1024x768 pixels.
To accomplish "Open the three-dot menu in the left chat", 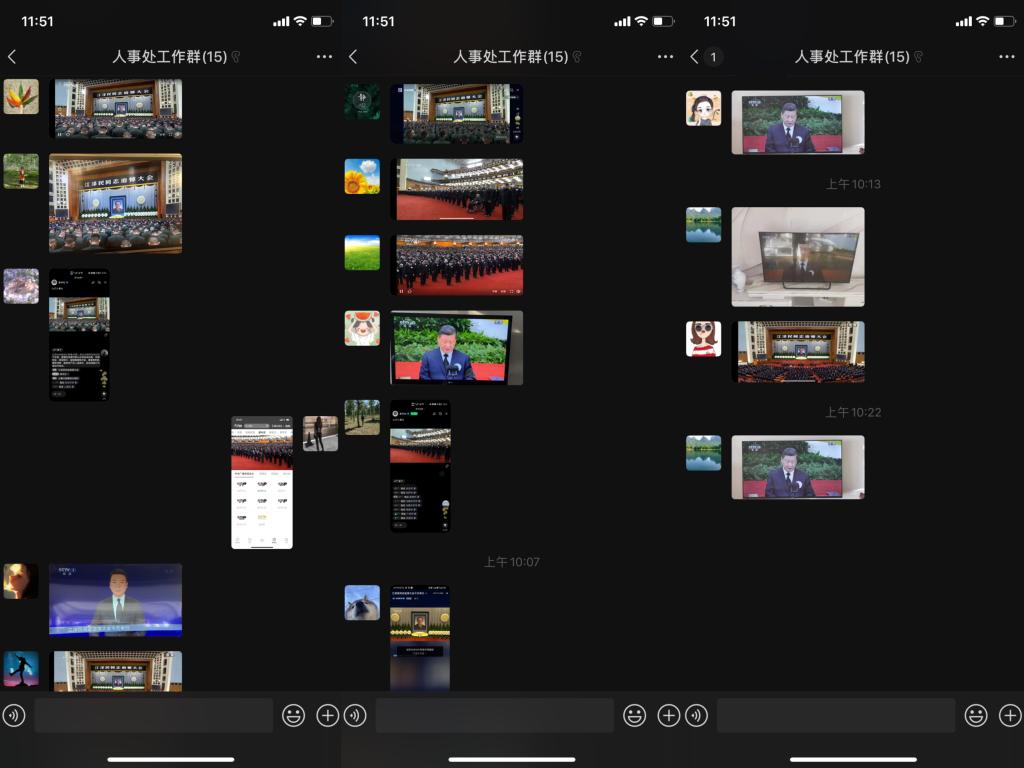I will point(324,57).
